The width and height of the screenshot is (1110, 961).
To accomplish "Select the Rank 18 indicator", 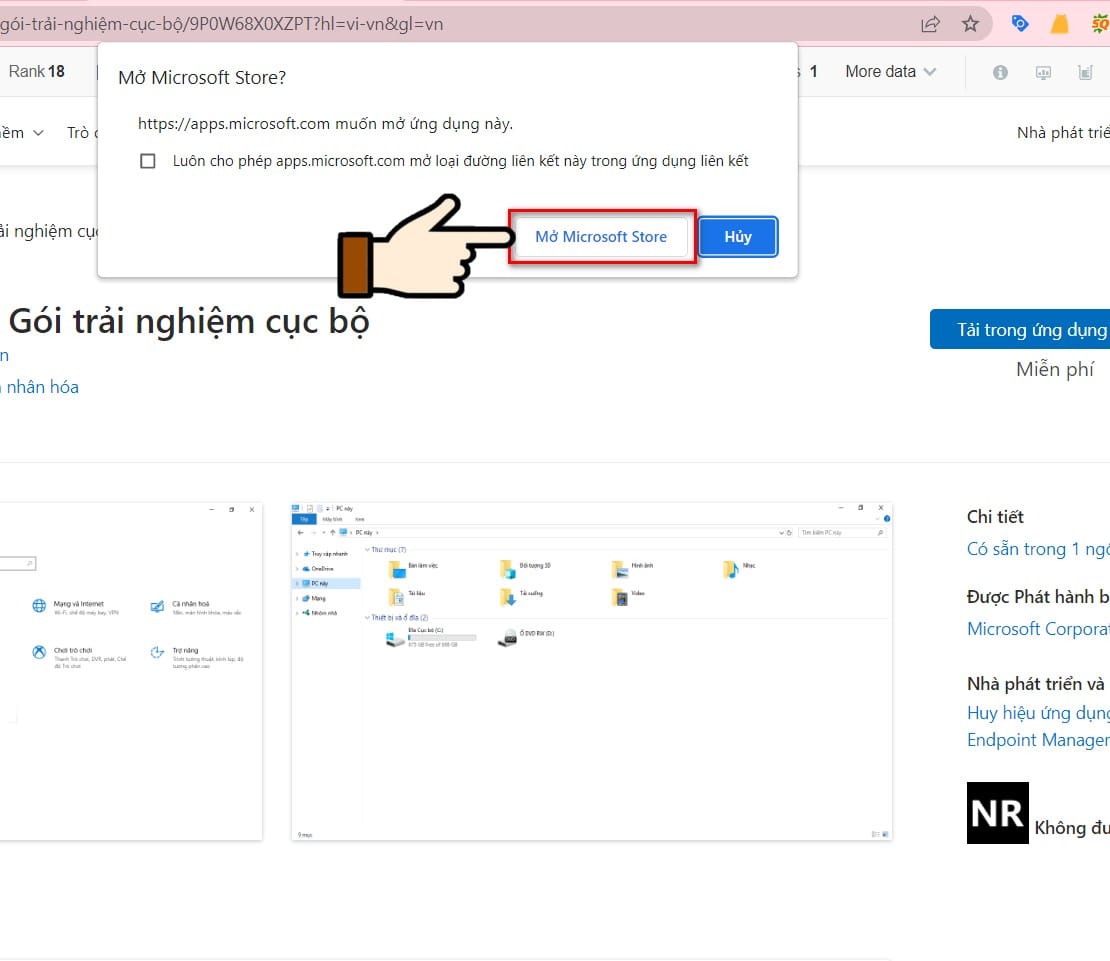I will (37, 71).
